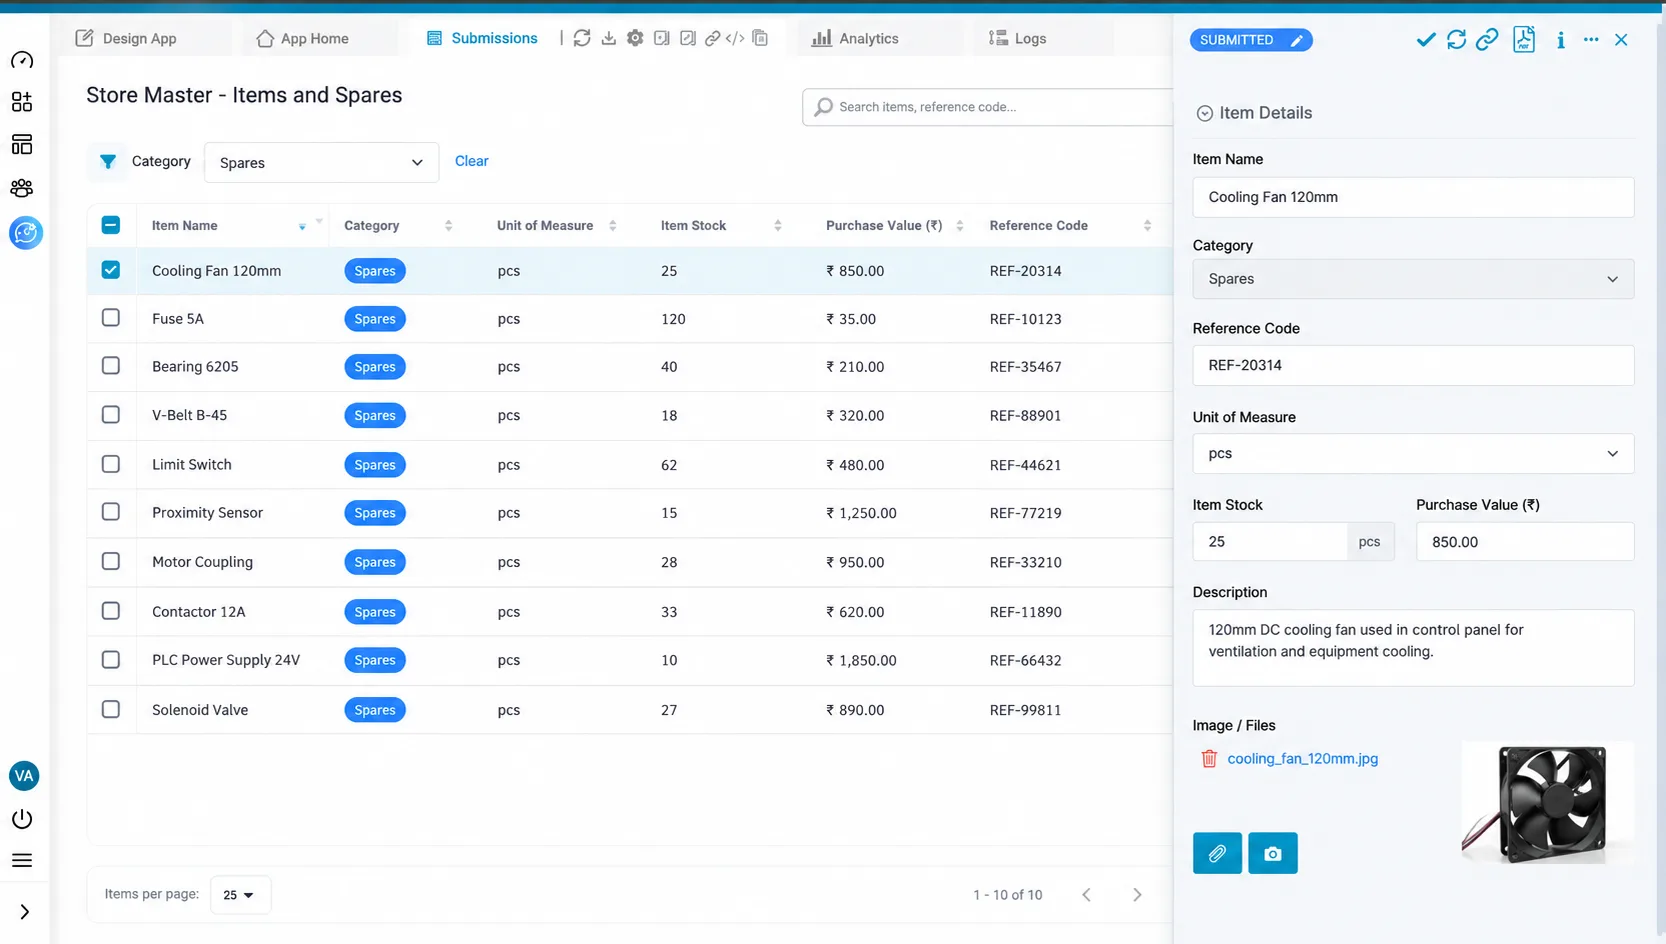Open the users group icon in sidebar
The height and width of the screenshot is (944, 1666).
(22, 188)
